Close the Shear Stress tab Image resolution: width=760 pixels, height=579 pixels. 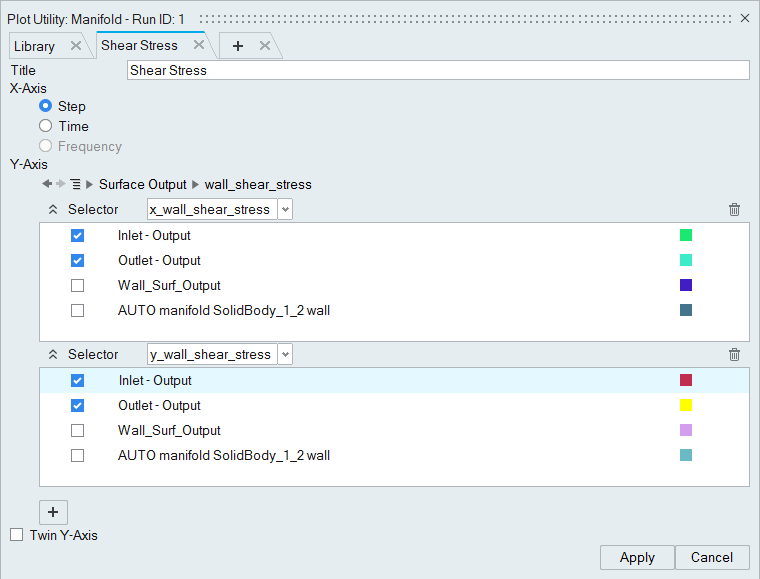(199, 45)
